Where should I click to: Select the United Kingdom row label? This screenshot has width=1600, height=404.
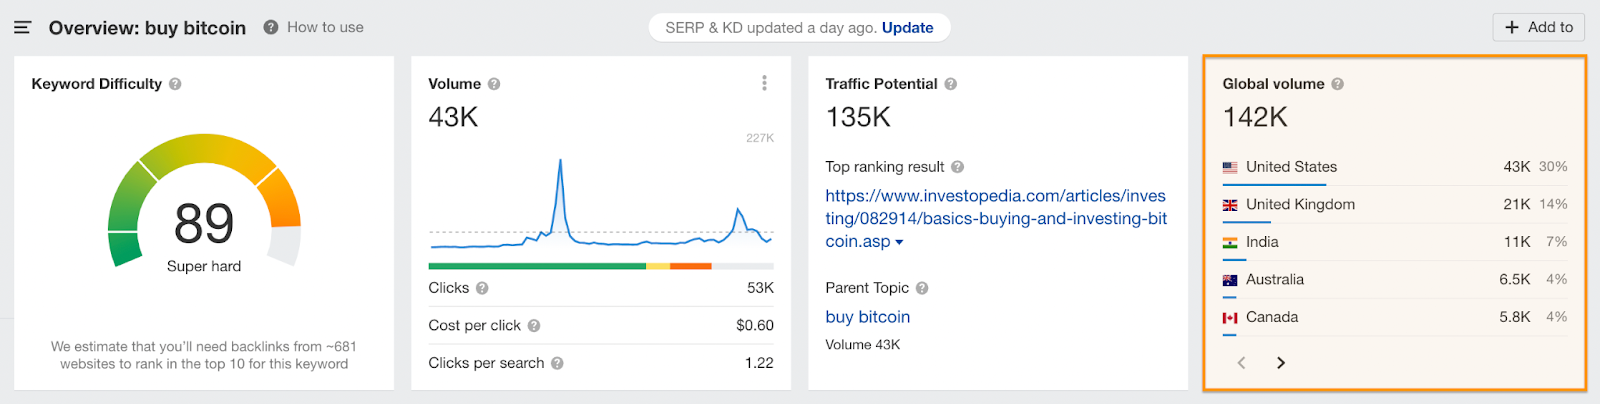[1300, 204]
